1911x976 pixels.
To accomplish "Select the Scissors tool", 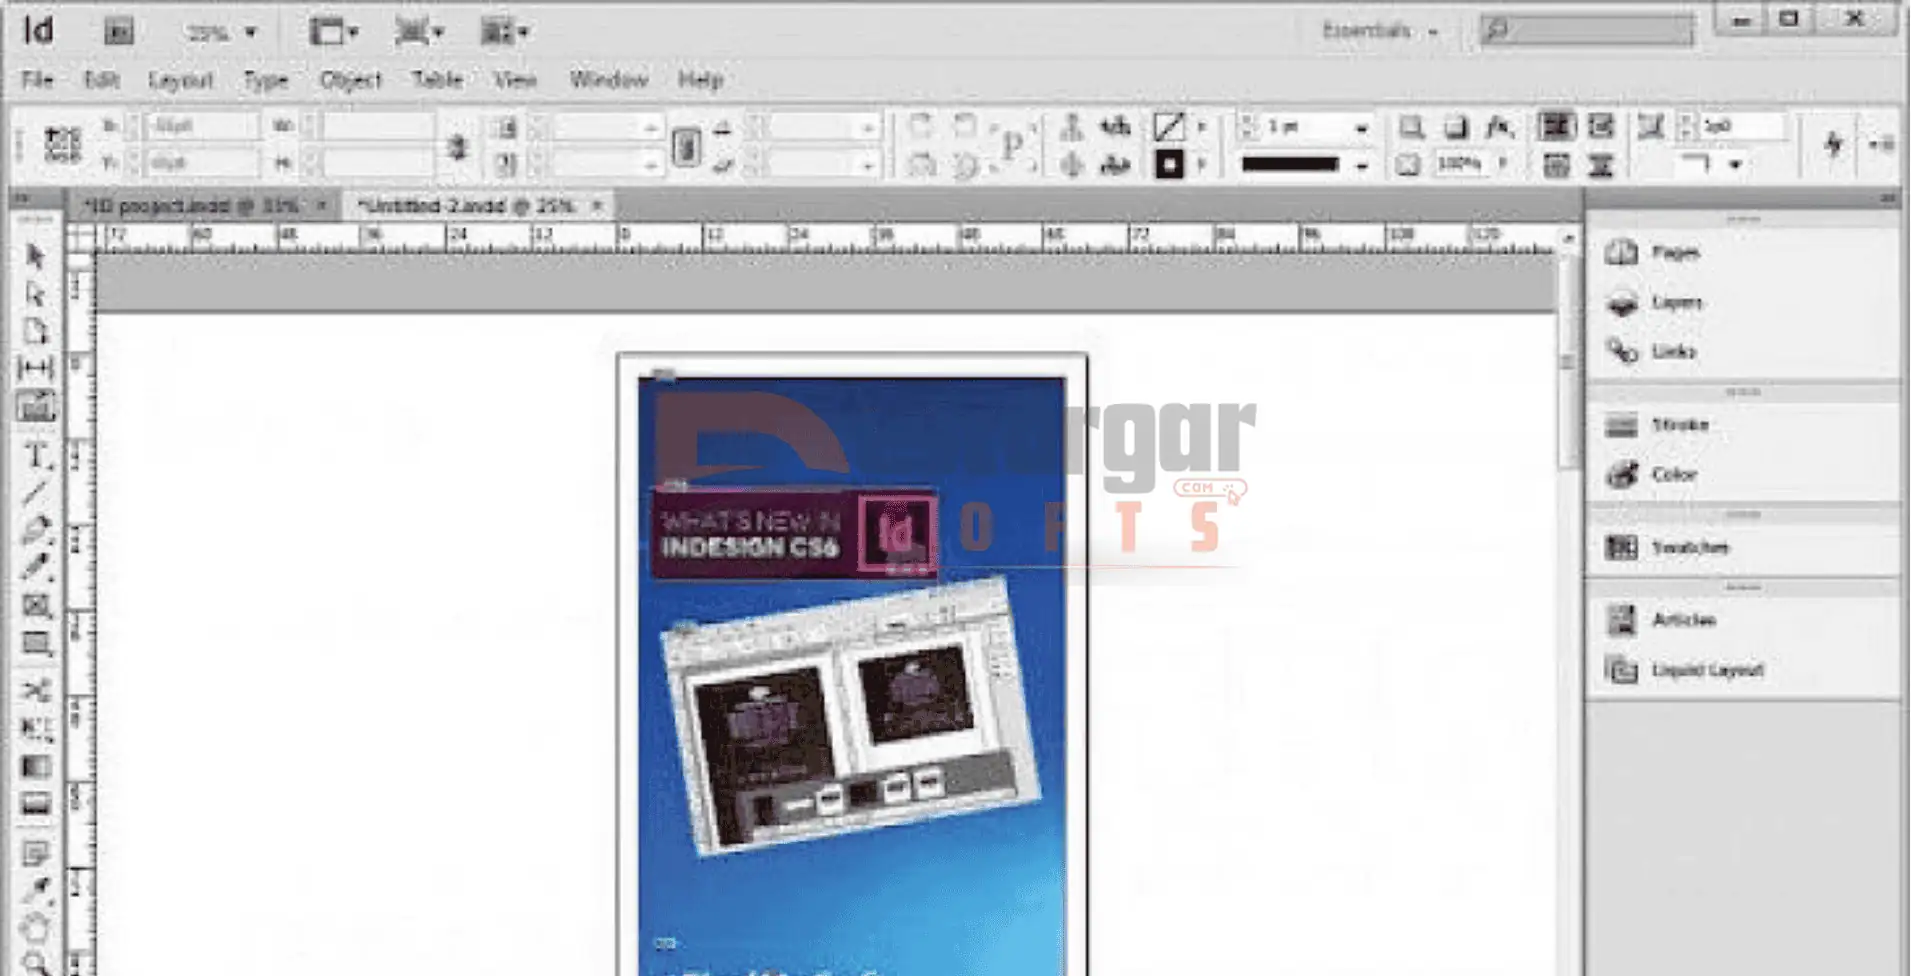I will [x=36, y=691].
